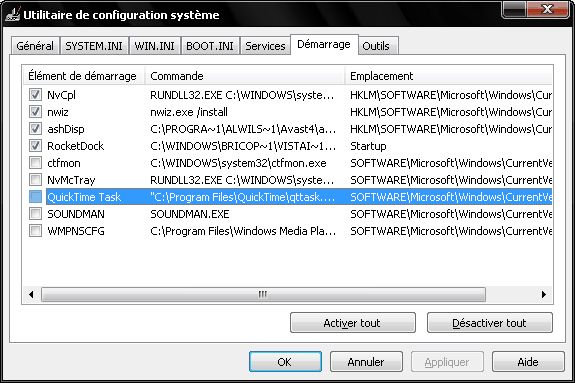Select the QuickTime Task row name
This screenshot has width=575, height=383.
click(84, 197)
